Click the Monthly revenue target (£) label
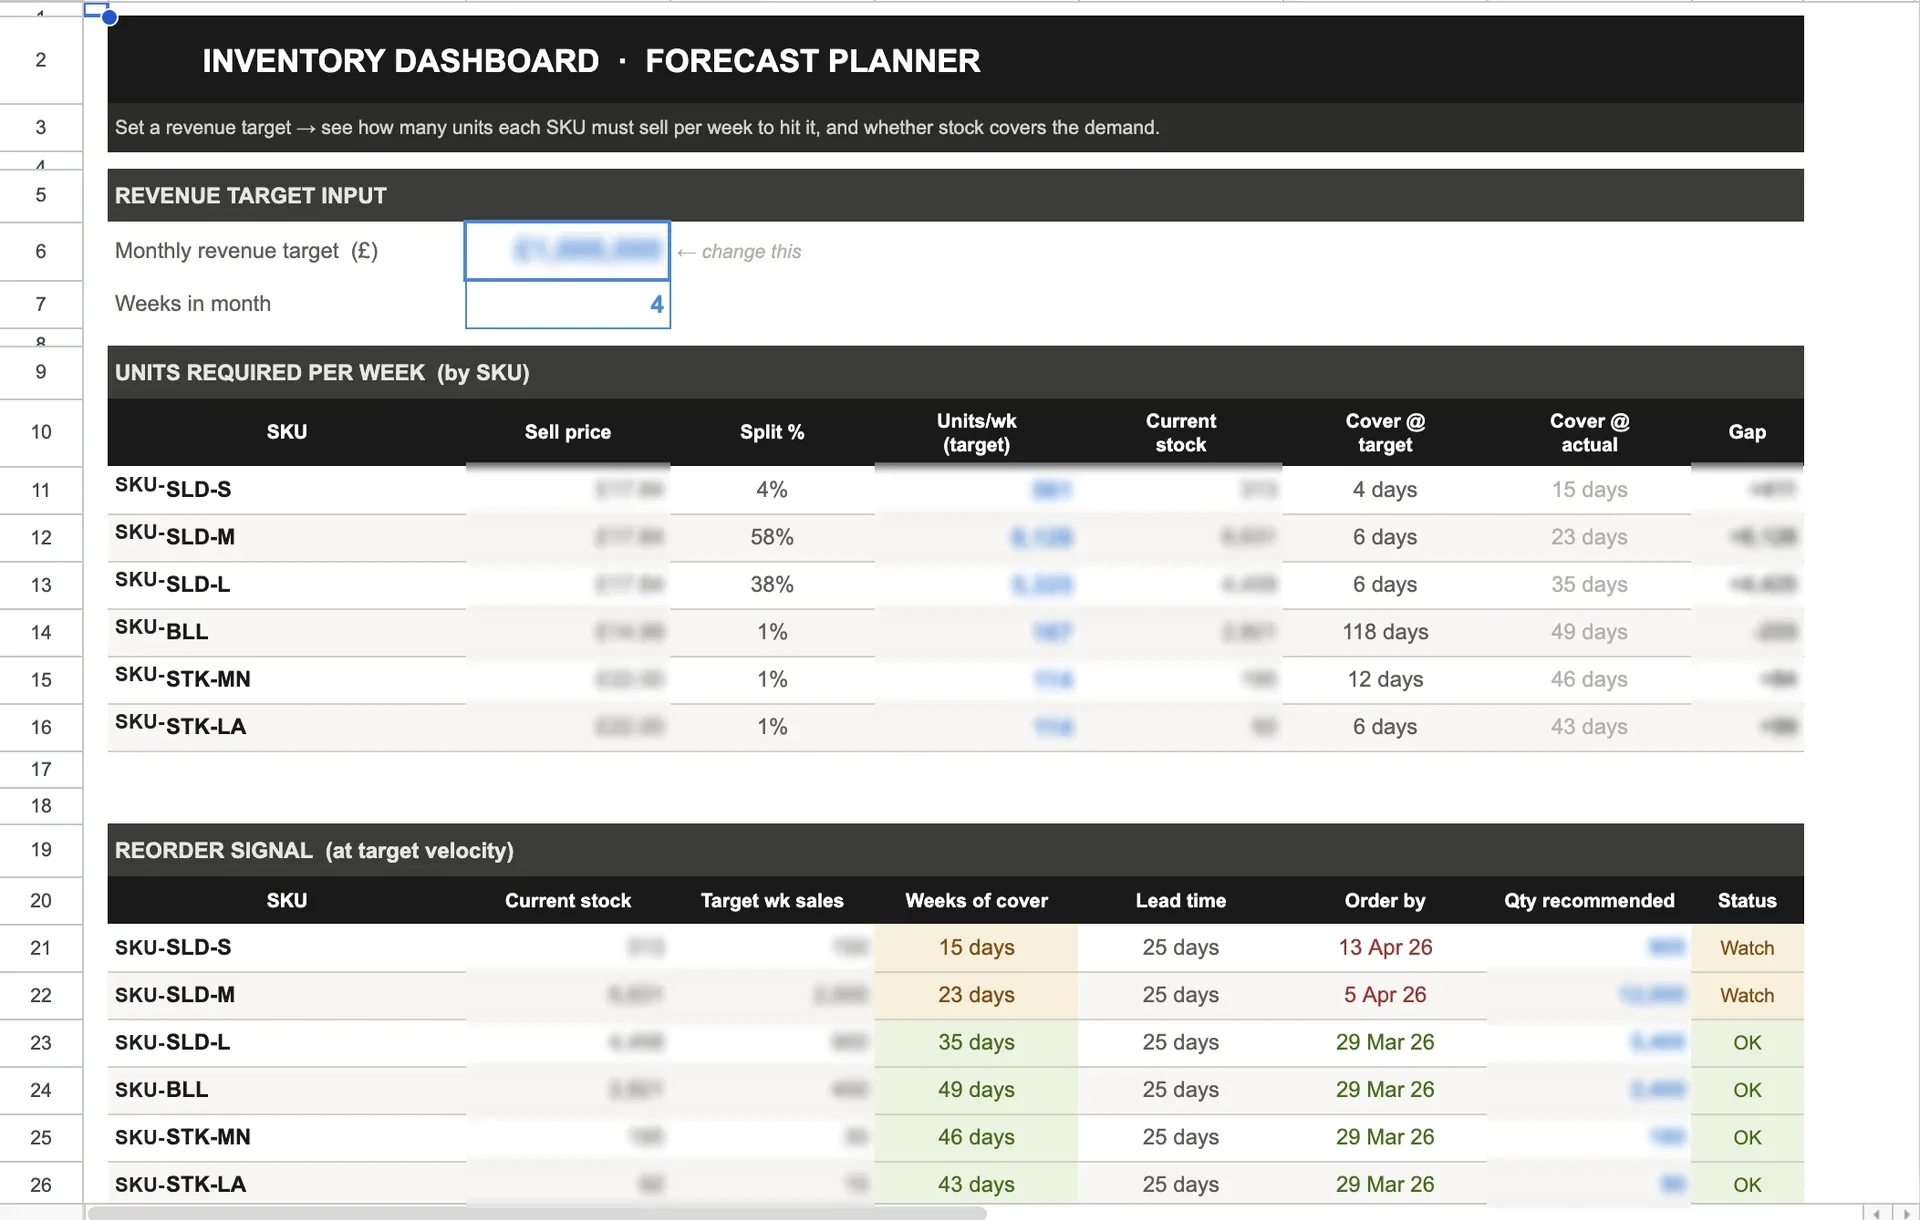Screen dimensions: 1920x1220 tap(246, 251)
